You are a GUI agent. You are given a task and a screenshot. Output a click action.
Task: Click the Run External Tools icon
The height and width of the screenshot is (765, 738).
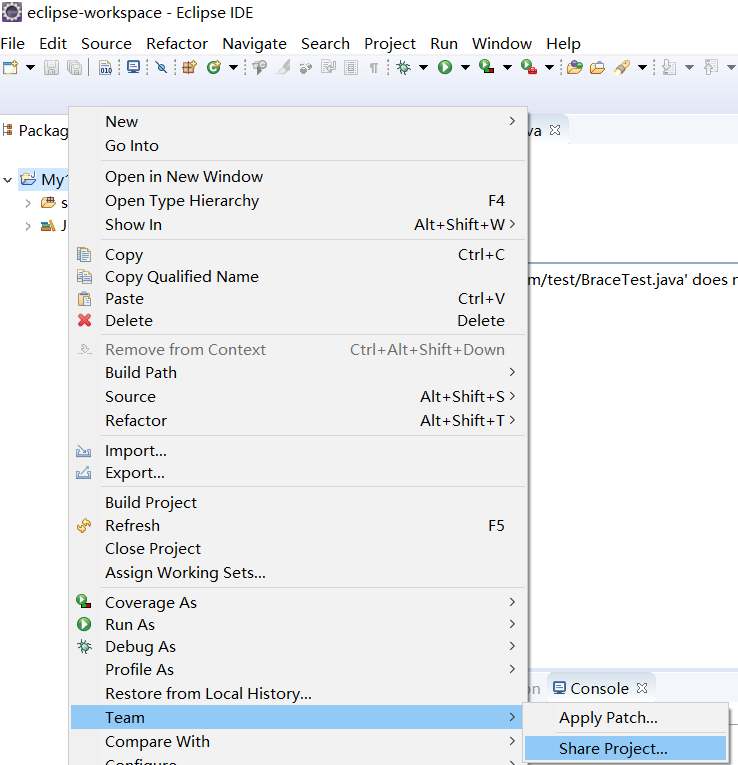pos(529,67)
